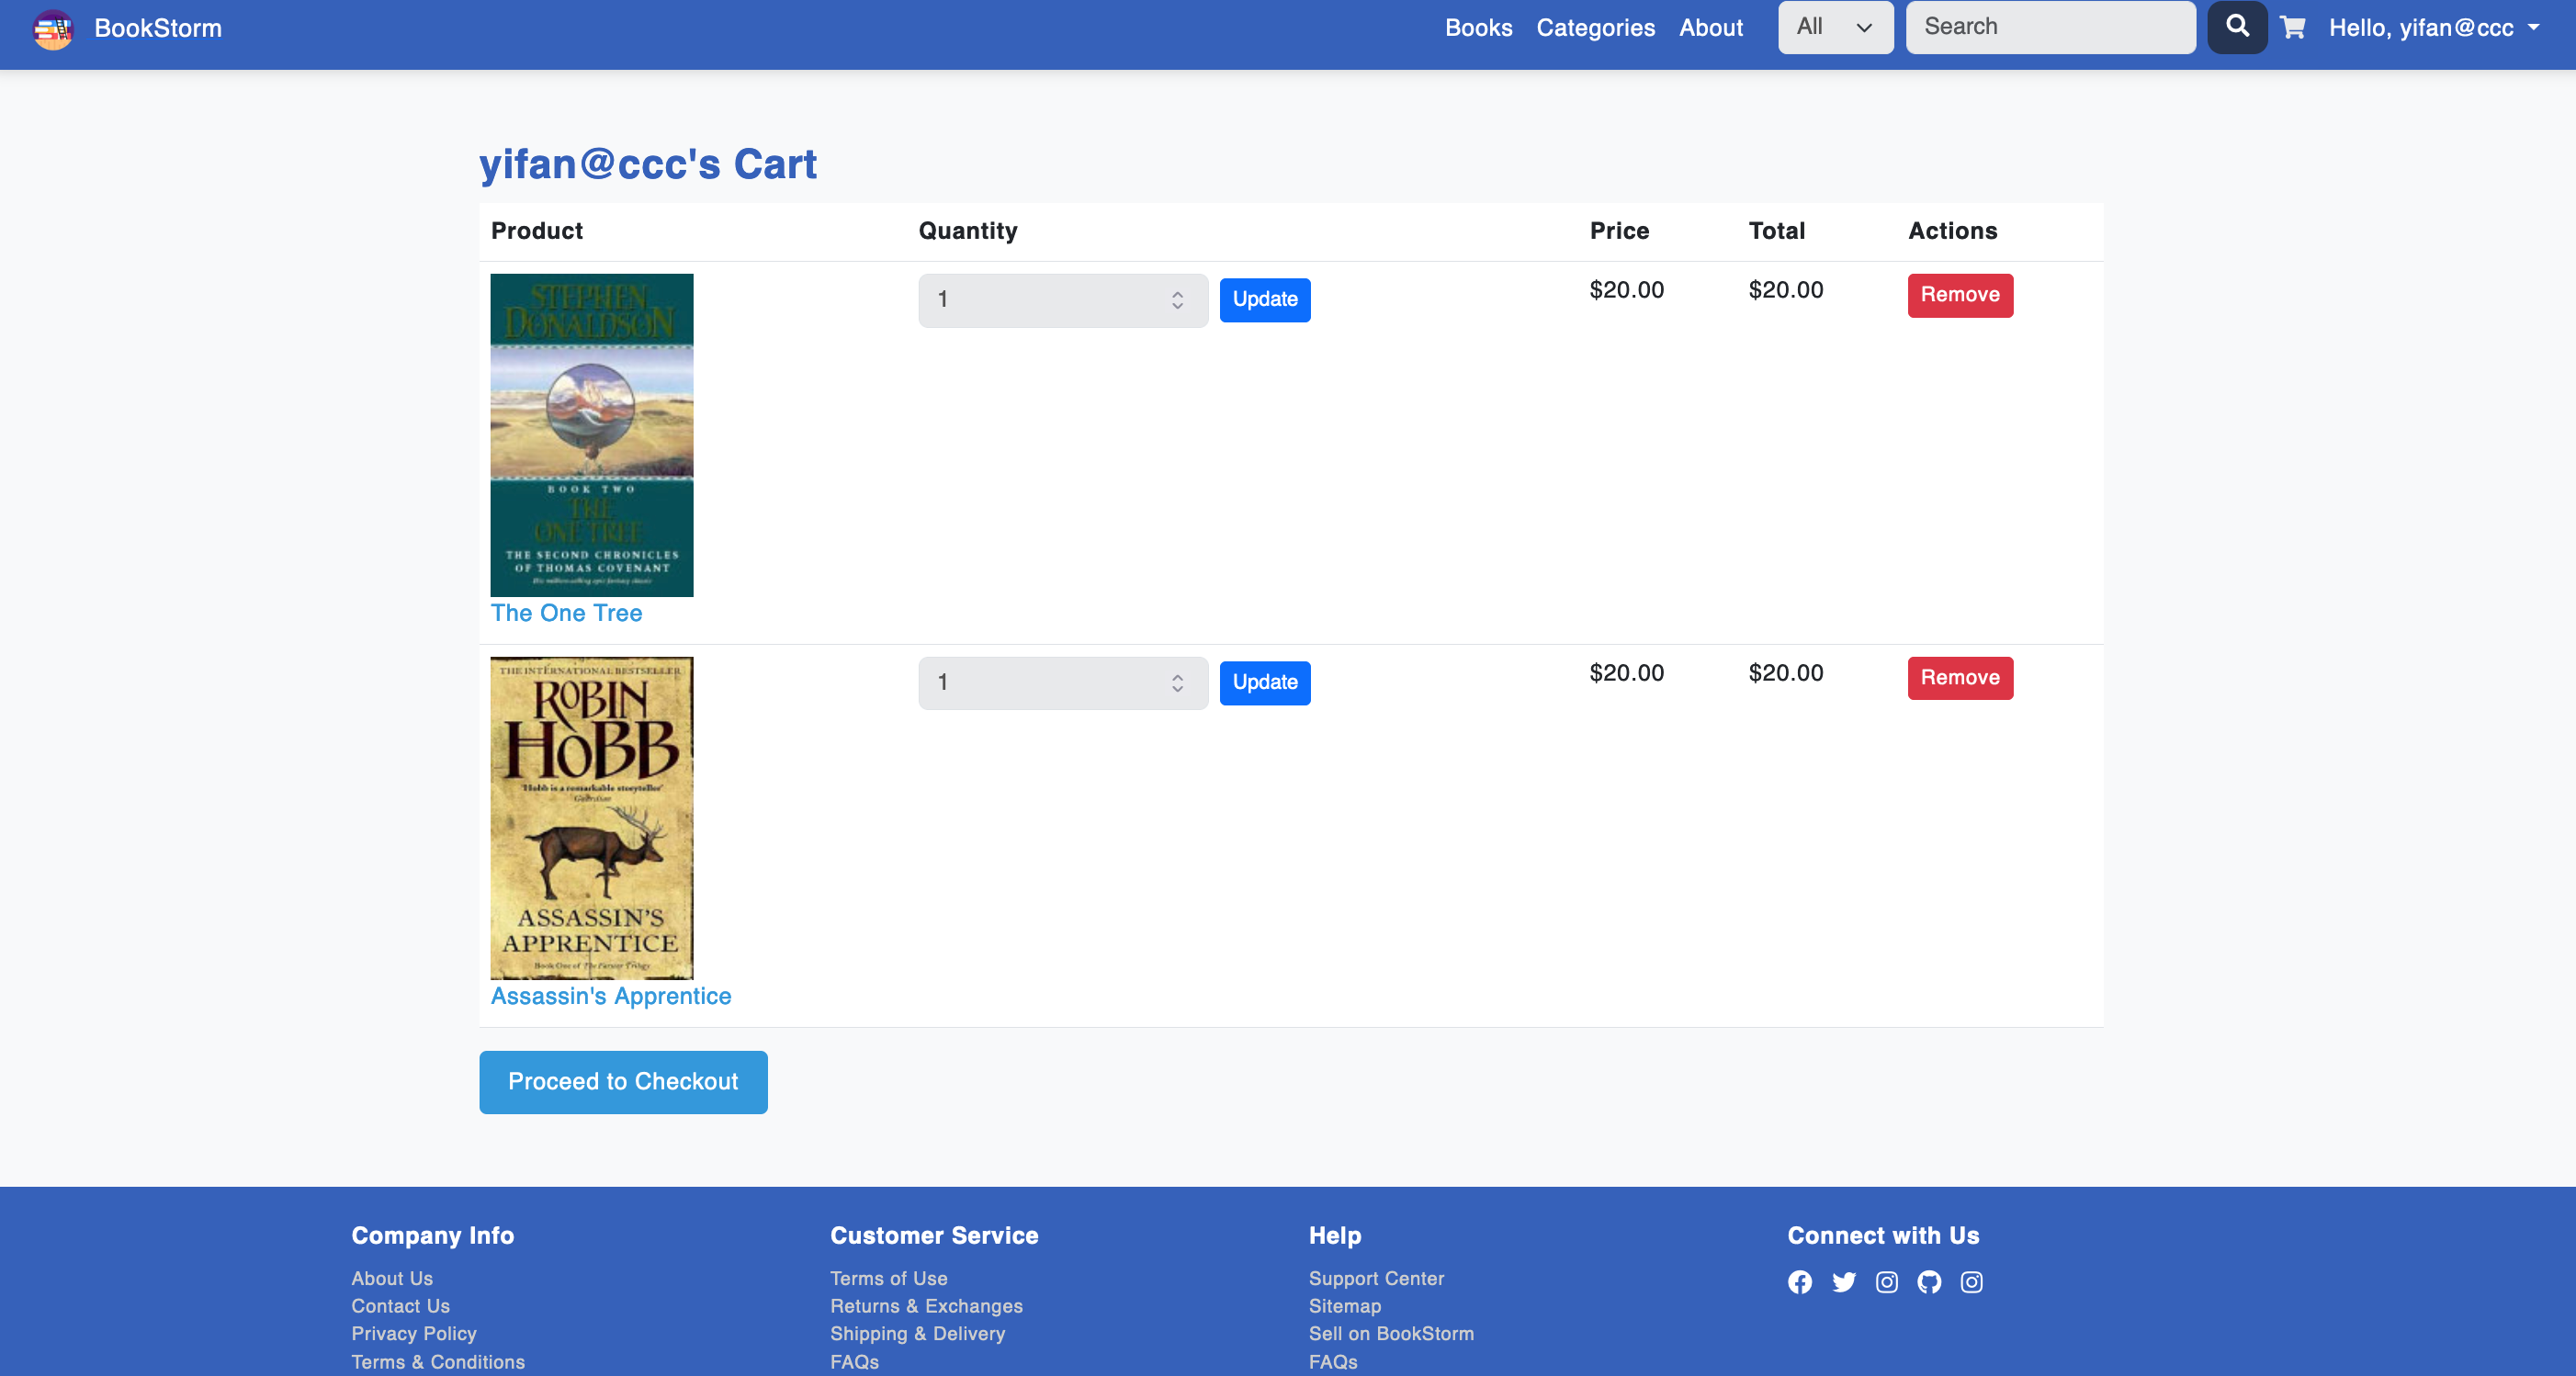This screenshot has width=2576, height=1376.
Task: Click the Price column header
Action: [x=1619, y=231]
